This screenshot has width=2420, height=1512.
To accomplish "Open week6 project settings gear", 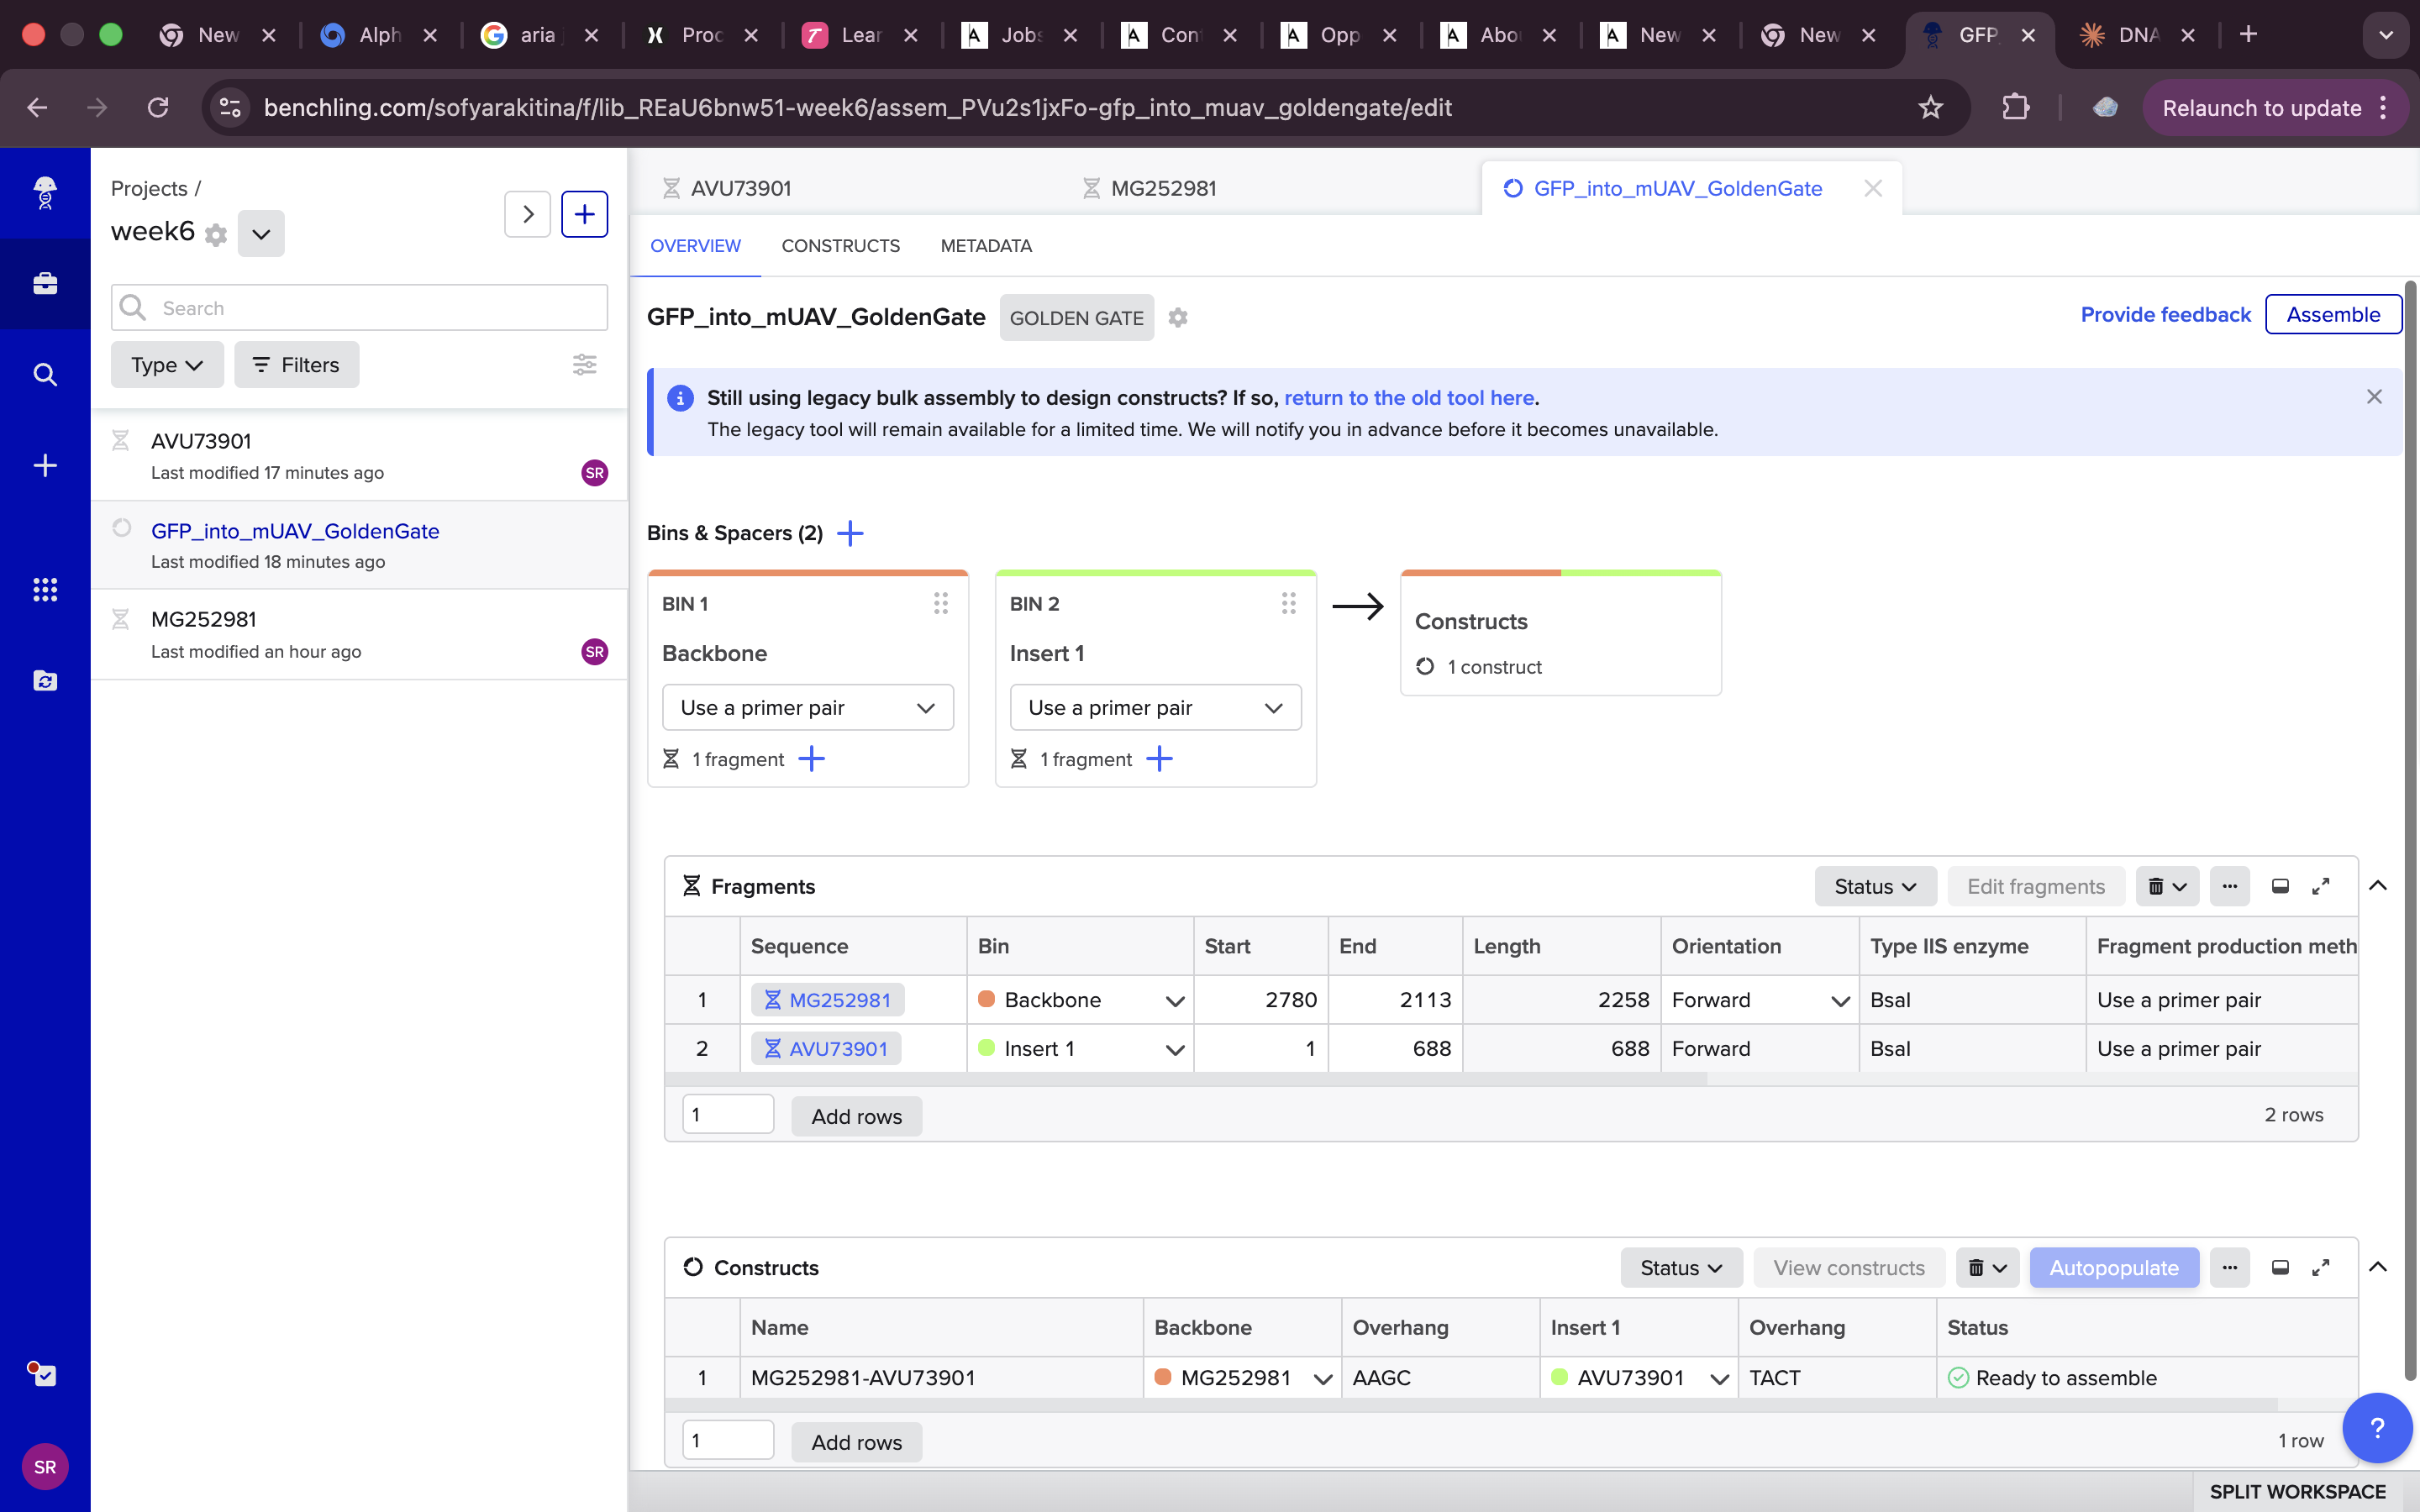I will tap(216, 235).
